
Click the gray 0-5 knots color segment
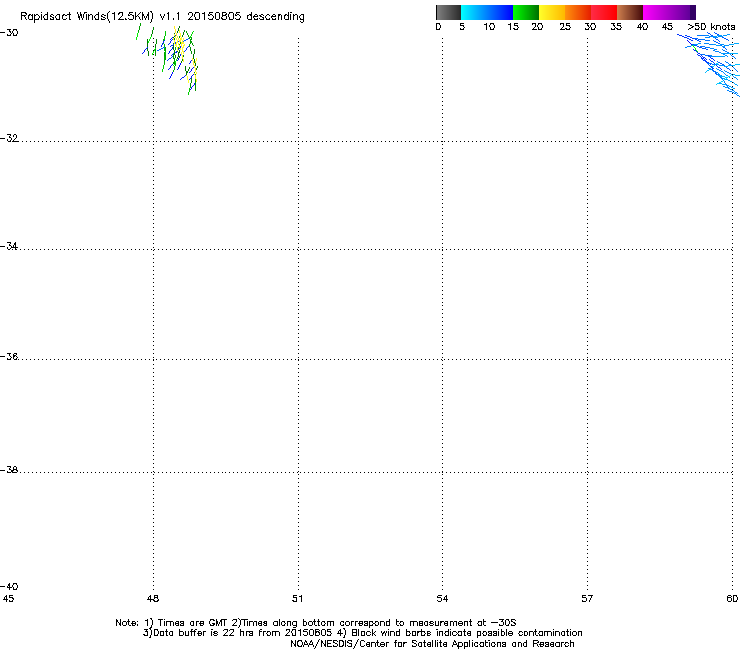448,12
